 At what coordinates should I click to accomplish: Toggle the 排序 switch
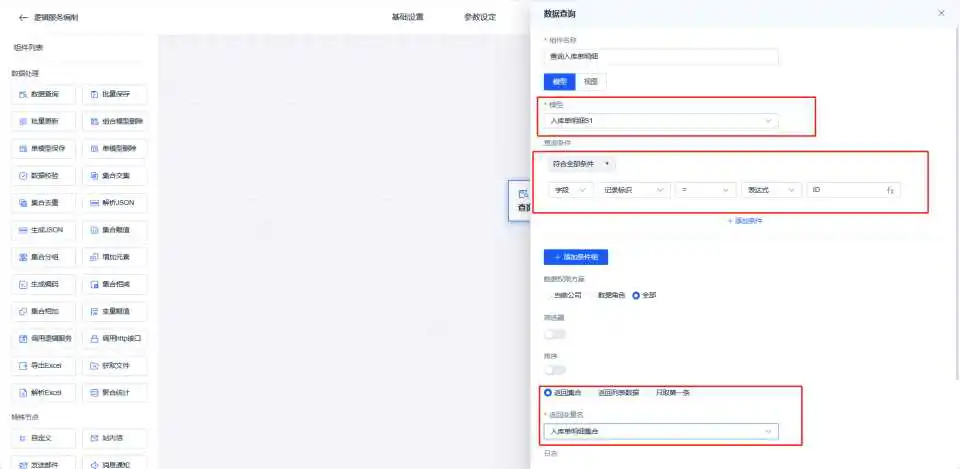(x=555, y=370)
